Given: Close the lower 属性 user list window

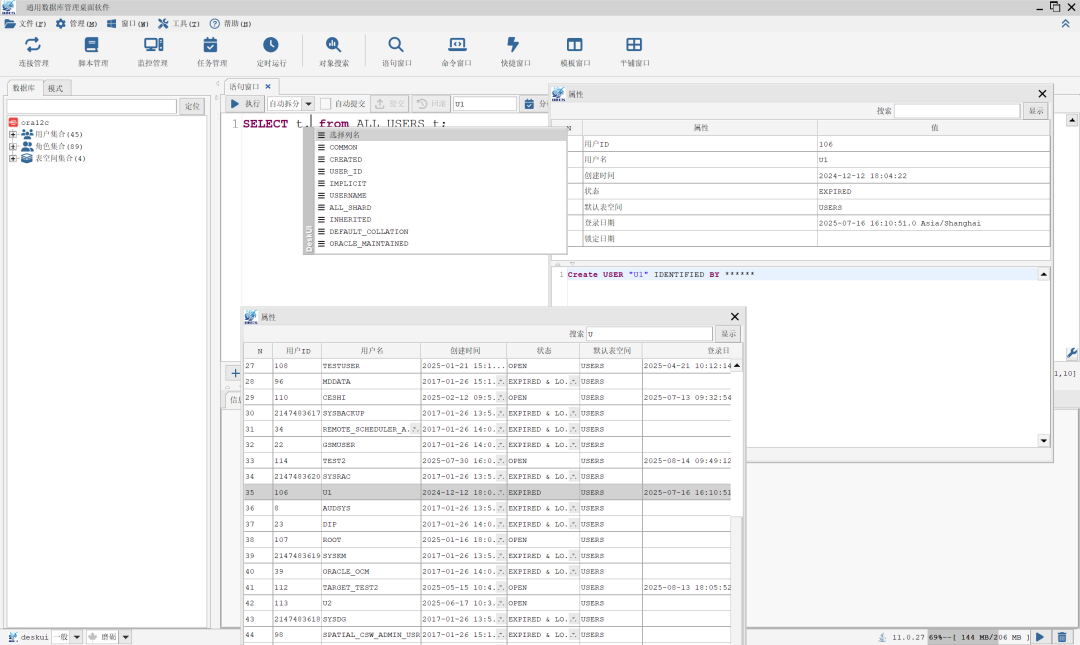Looking at the screenshot, I should [734, 316].
